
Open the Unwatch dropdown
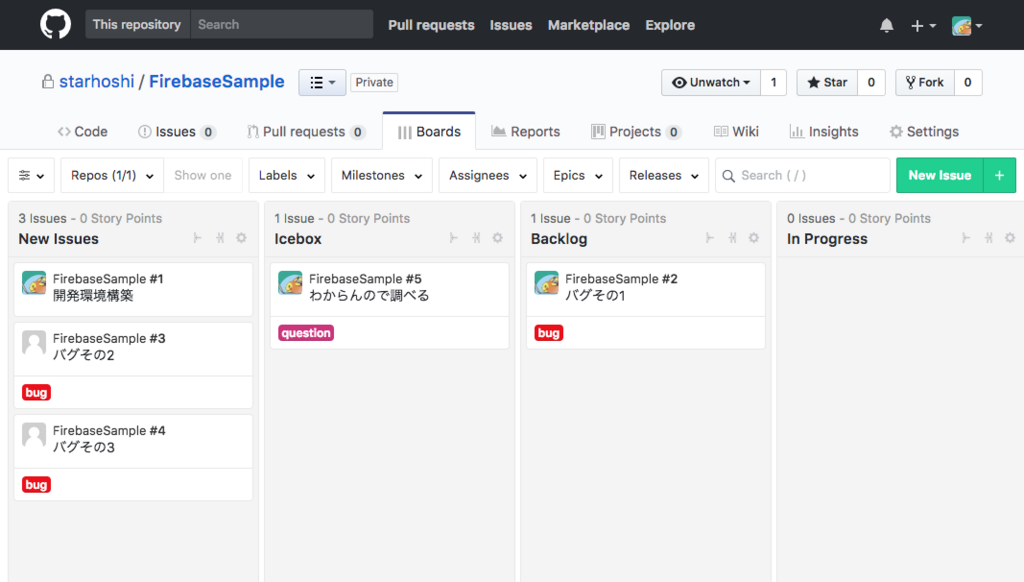pyautogui.click(x=711, y=82)
